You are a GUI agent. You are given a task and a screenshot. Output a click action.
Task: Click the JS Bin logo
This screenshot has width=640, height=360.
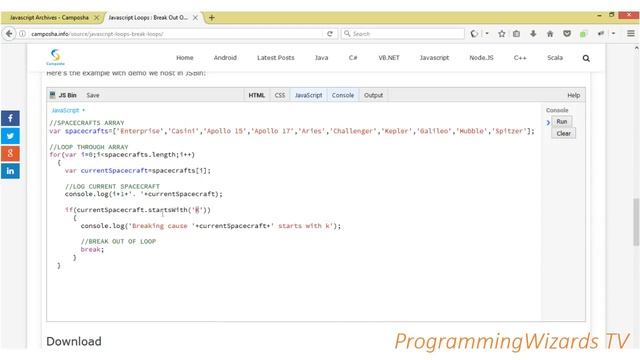click(x=63, y=95)
